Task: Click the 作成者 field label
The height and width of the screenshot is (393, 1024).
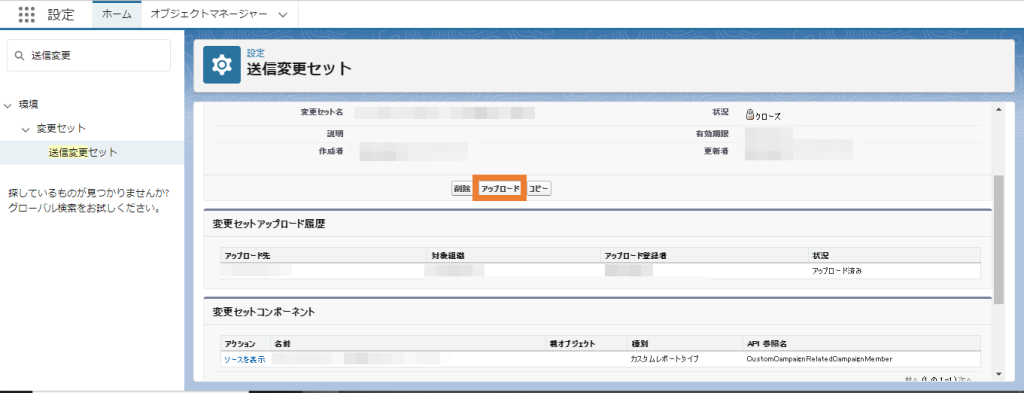Action: [x=332, y=152]
